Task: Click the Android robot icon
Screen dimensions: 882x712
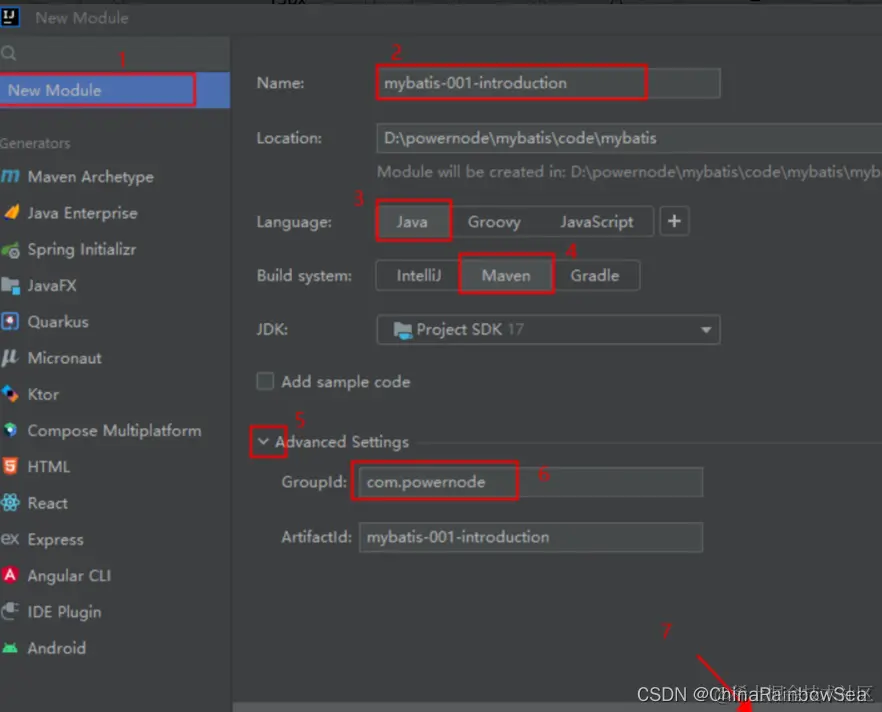Action: [x=10, y=648]
